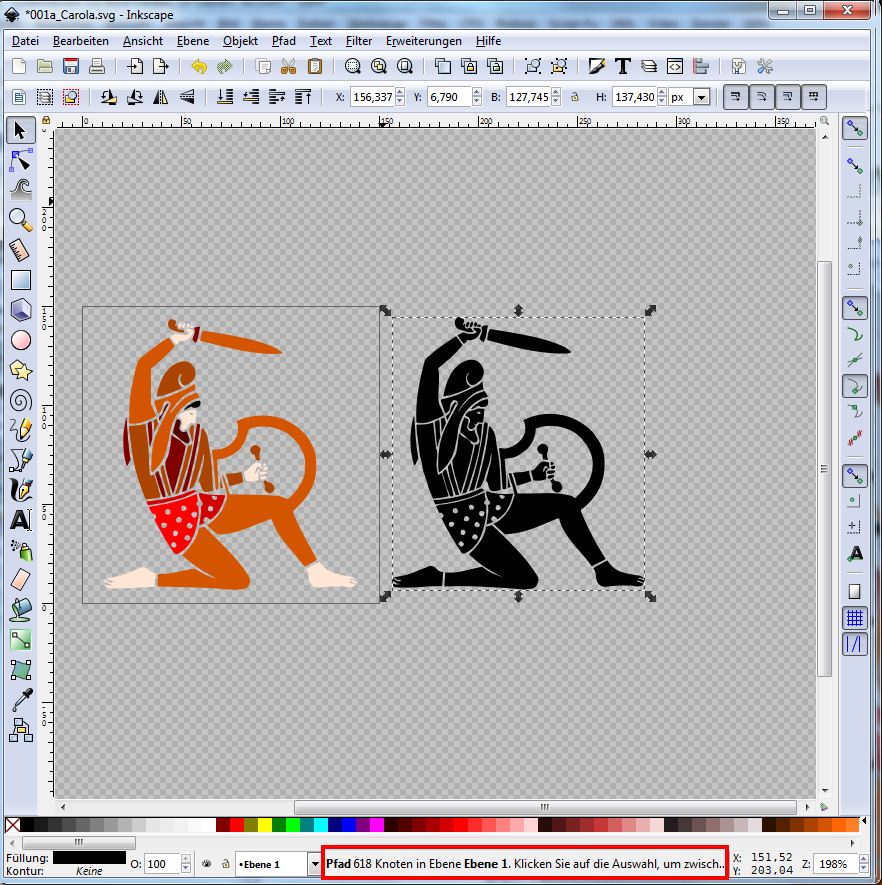
Task: Open the Pfad menu
Action: 283,41
